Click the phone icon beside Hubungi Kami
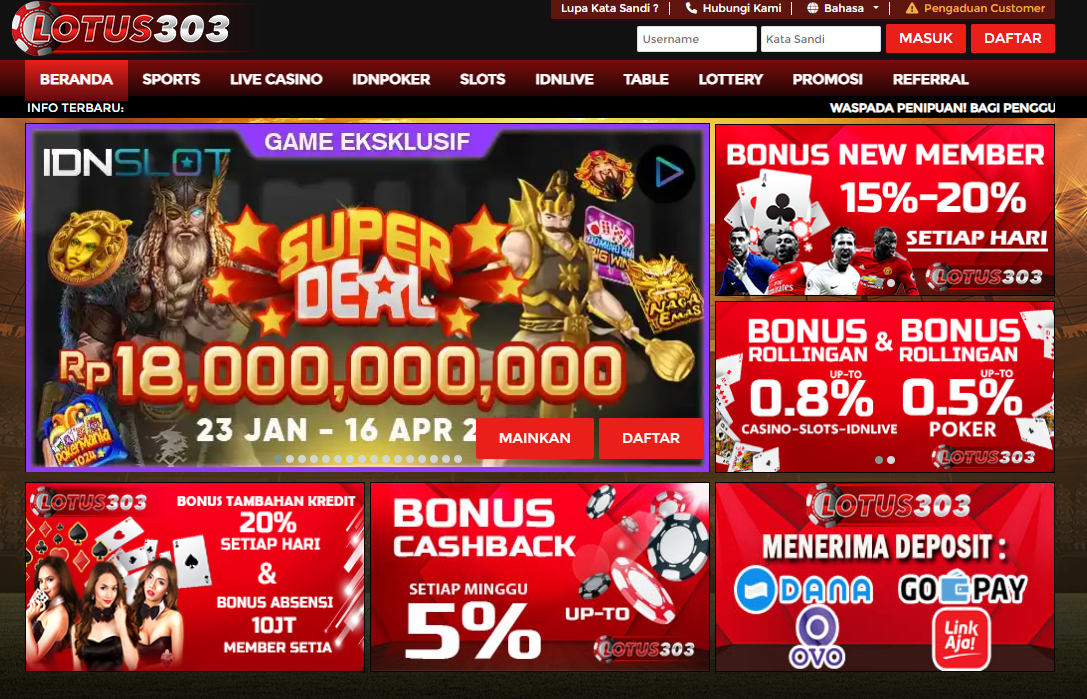This screenshot has width=1087, height=699. pyautogui.click(x=690, y=8)
